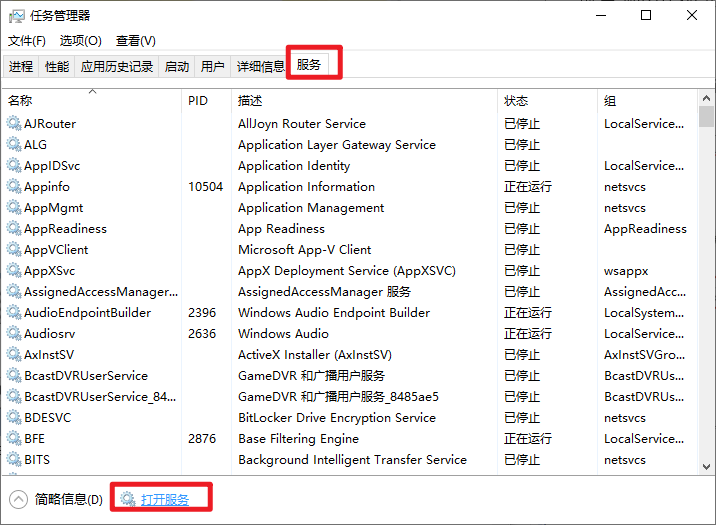Collapse to 简略信息 using the chevron button
The width and height of the screenshot is (716, 525).
[18, 499]
